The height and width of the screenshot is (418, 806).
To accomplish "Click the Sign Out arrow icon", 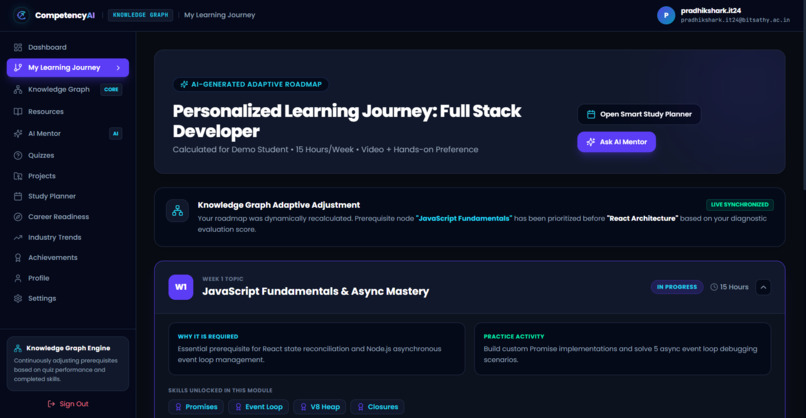I will click(51, 404).
